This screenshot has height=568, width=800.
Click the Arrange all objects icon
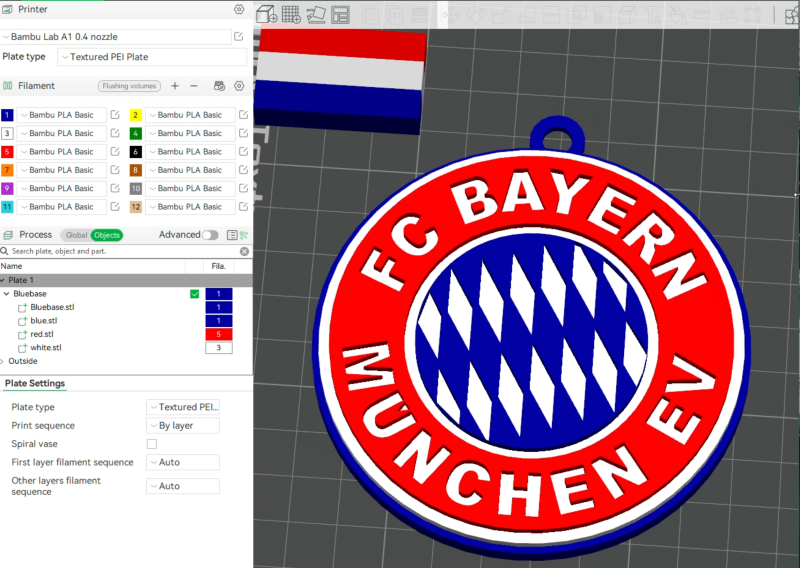pyautogui.click(x=340, y=14)
